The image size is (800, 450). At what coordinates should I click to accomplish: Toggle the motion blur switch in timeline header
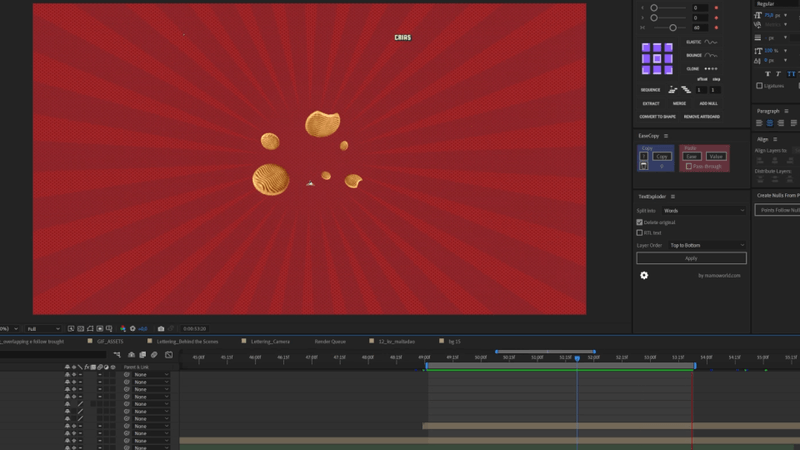154,355
